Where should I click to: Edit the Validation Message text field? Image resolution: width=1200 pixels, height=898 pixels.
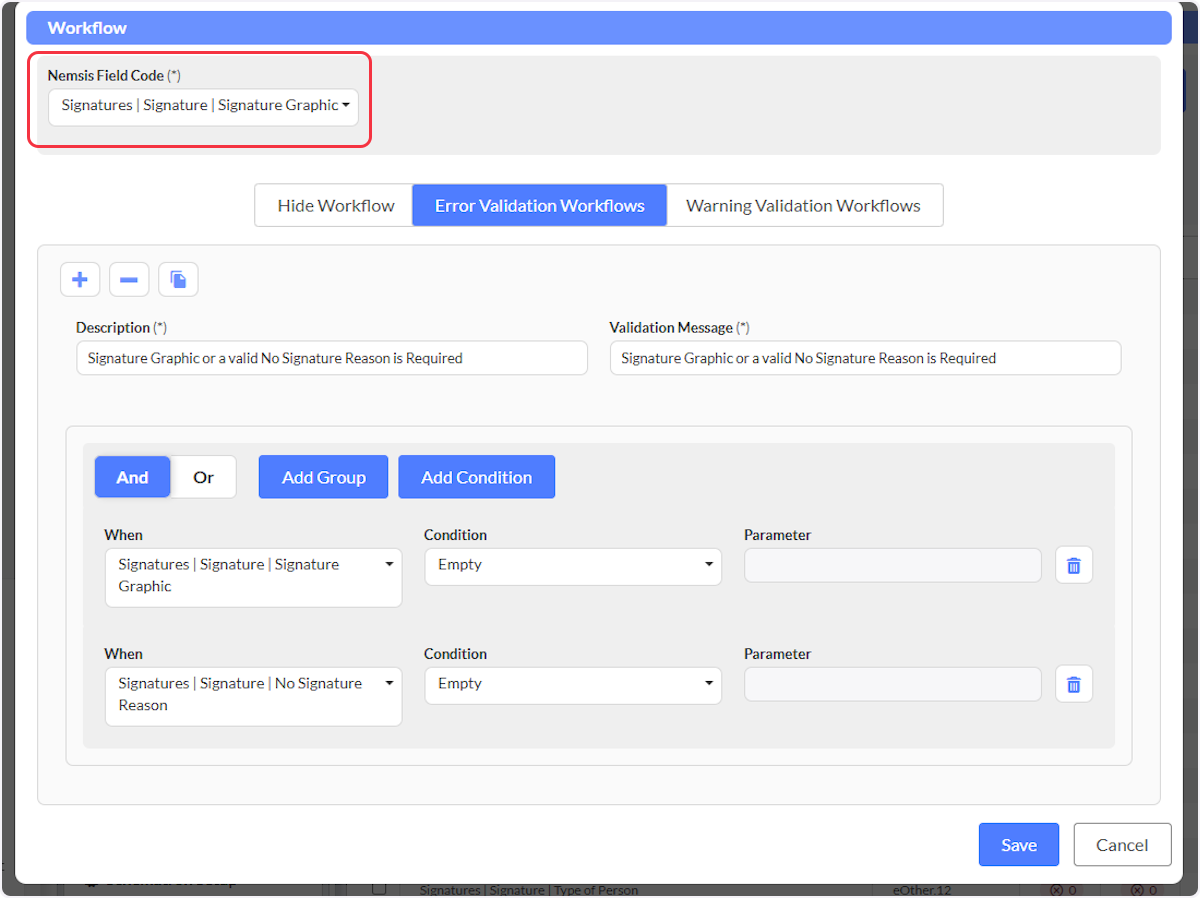click(x=865, y=358)
